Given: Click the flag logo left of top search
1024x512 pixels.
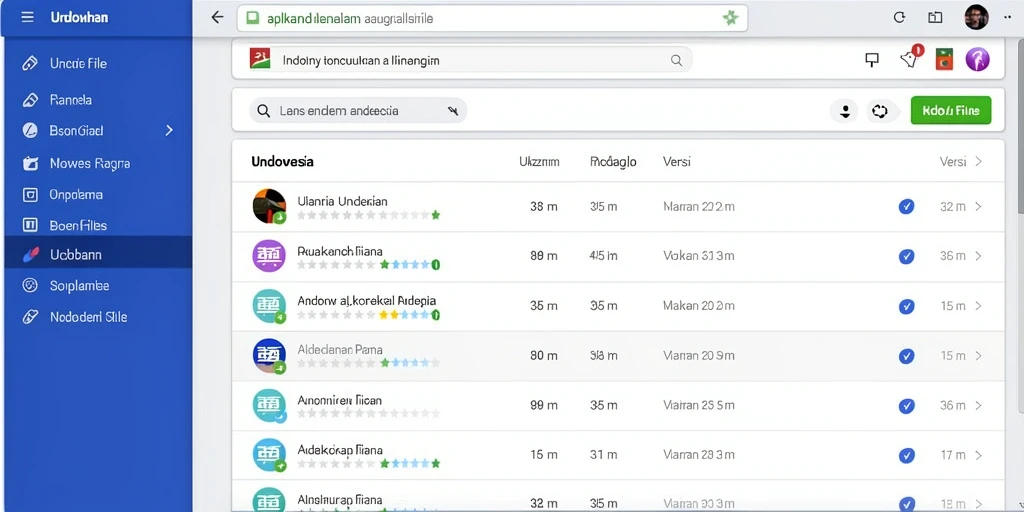Looking at the screenshot, I should tap(260, 59).
